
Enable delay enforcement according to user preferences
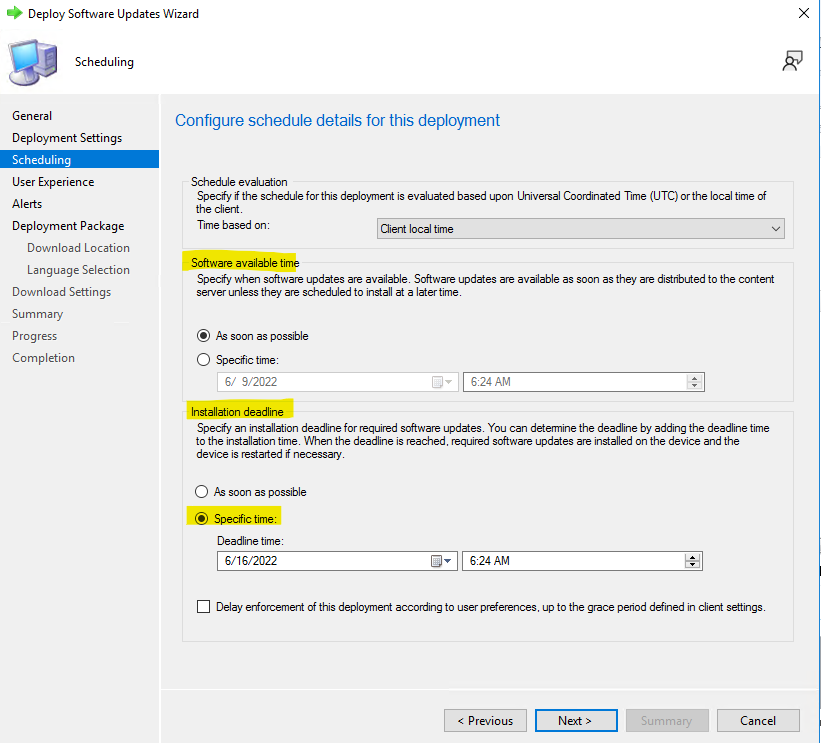(x=204, y=606)
